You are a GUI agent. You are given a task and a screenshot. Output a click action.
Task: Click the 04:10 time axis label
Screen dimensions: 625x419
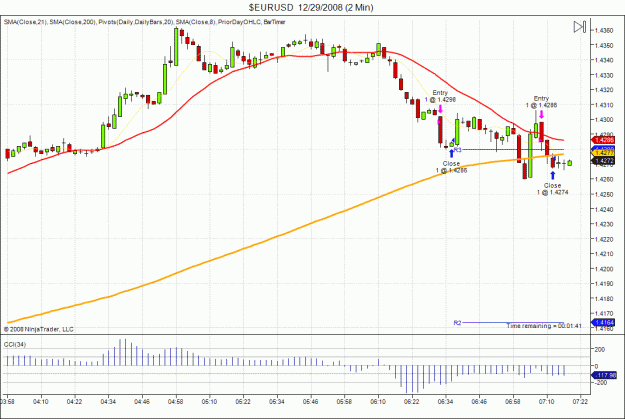click(x=40, y=401)
